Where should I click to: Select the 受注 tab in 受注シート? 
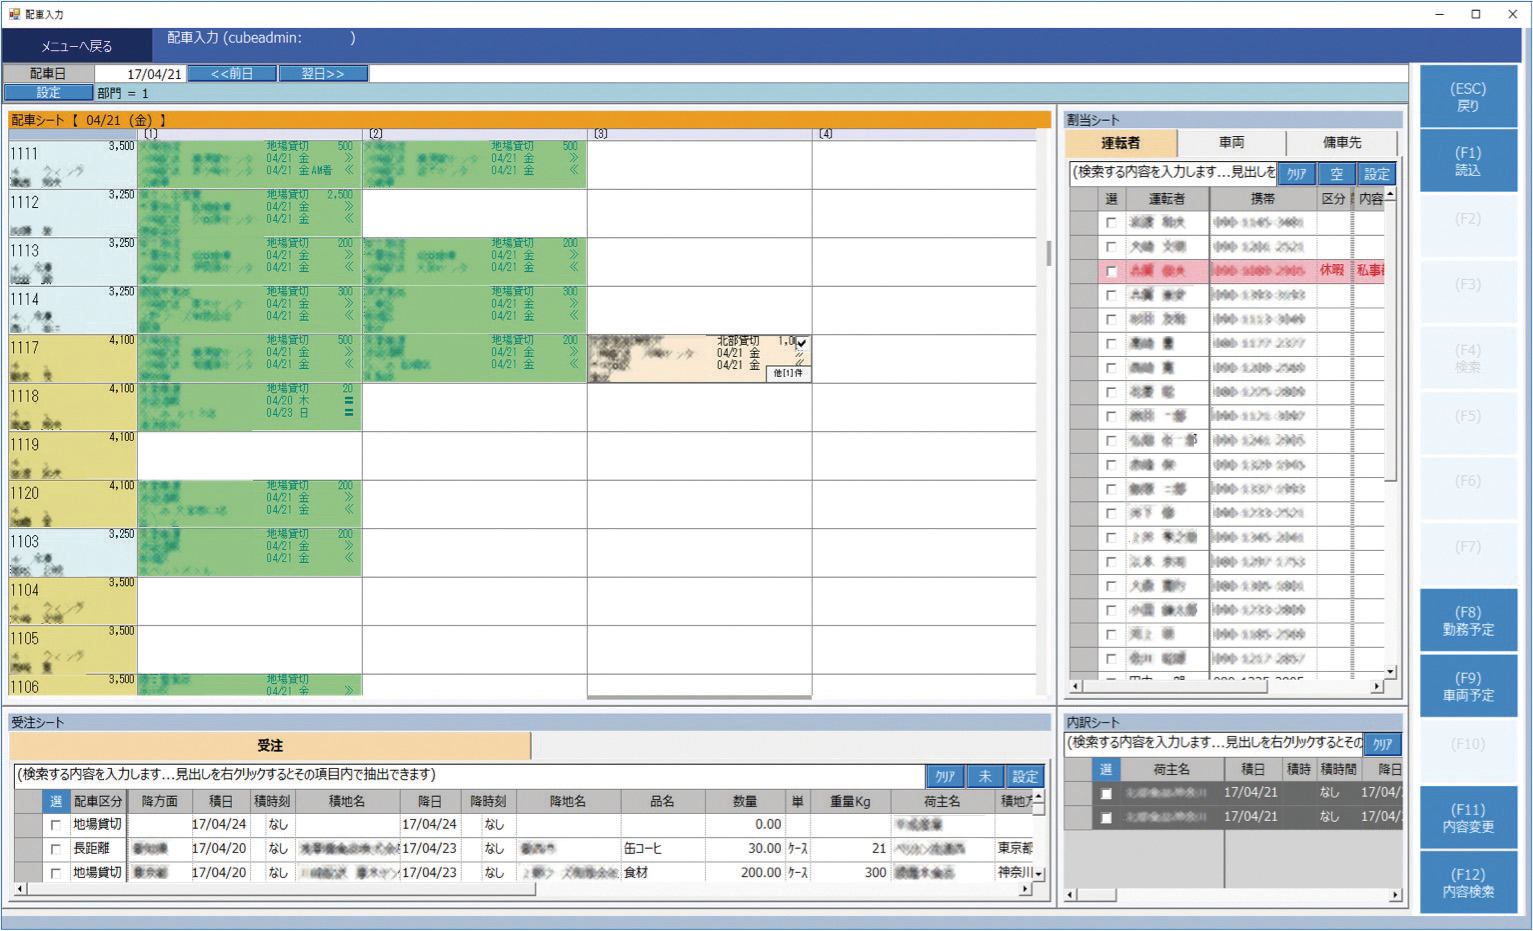pyautogui.click(x=270, y=746)
